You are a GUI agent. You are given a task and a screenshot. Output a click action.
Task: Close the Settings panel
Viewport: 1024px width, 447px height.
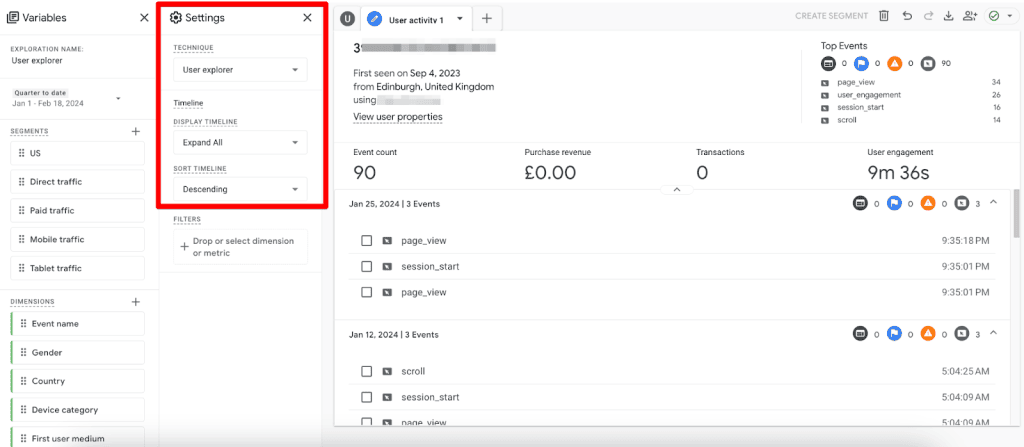click(x=307, y=18)
